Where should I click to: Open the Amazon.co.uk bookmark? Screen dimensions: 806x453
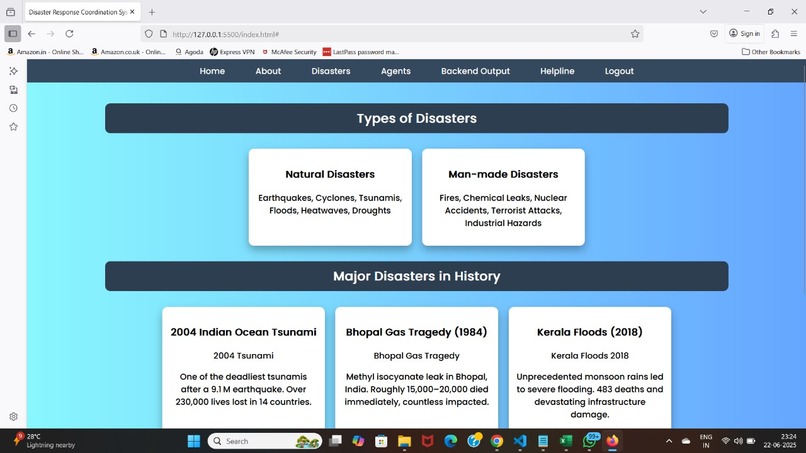click(128, 52)
